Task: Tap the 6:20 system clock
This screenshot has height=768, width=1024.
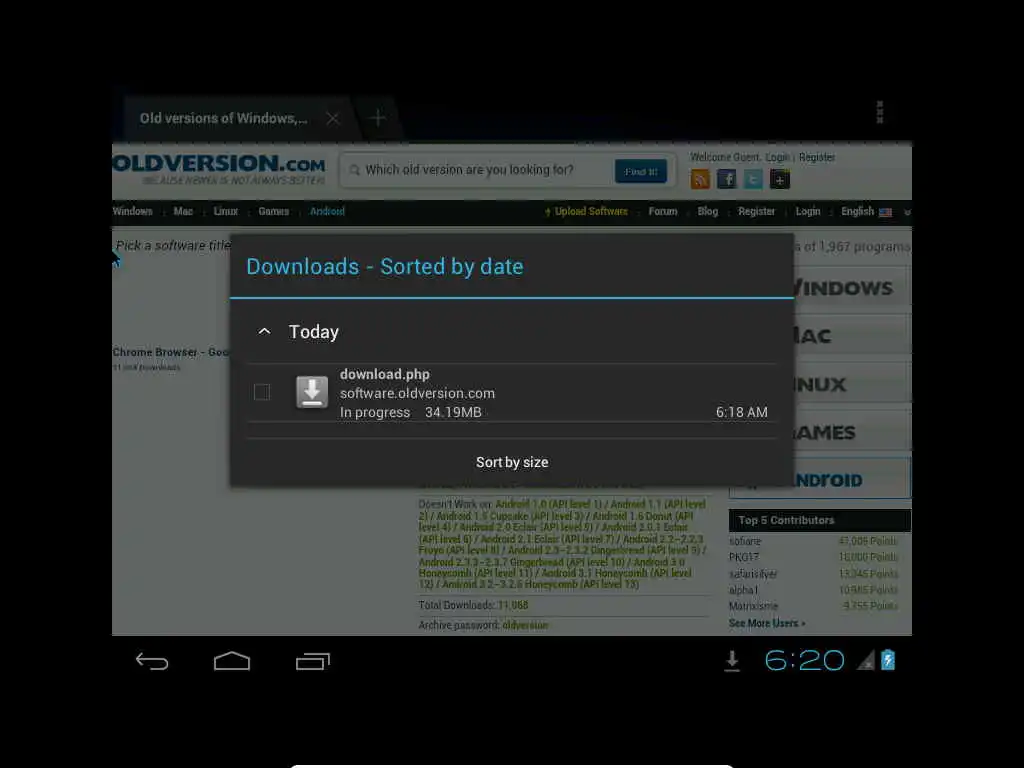Action: (x=805, y=661)
